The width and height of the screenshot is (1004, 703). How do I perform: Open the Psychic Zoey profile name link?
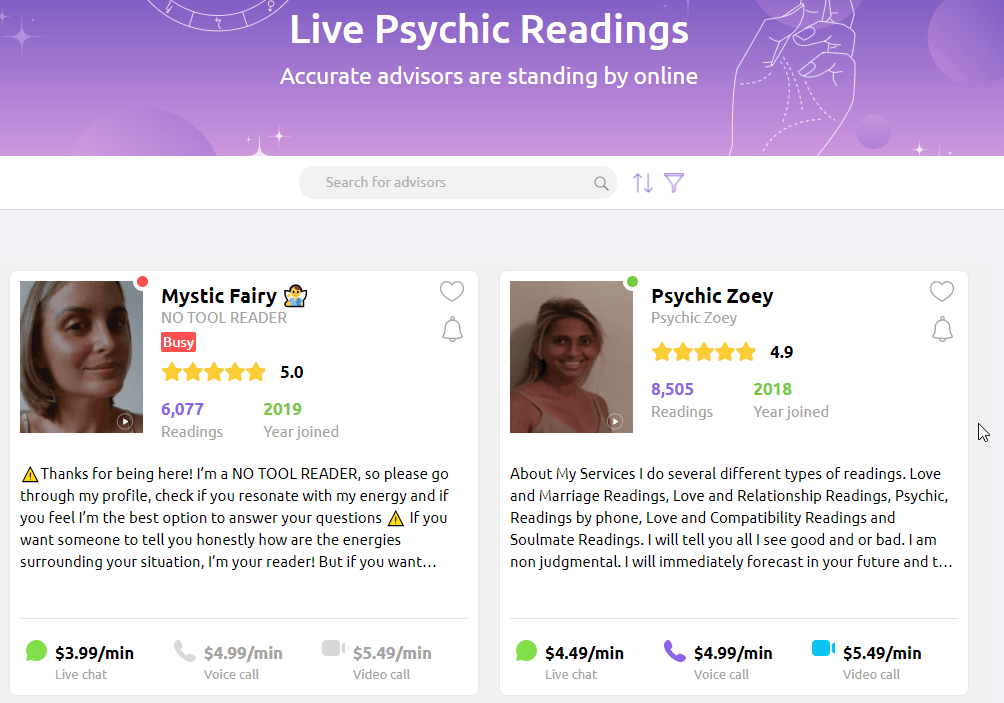[712, 296]
